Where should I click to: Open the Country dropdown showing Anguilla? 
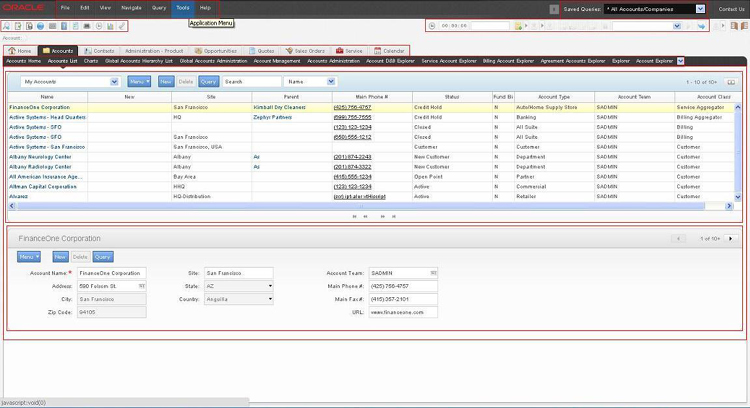click(x=270, y=299)
